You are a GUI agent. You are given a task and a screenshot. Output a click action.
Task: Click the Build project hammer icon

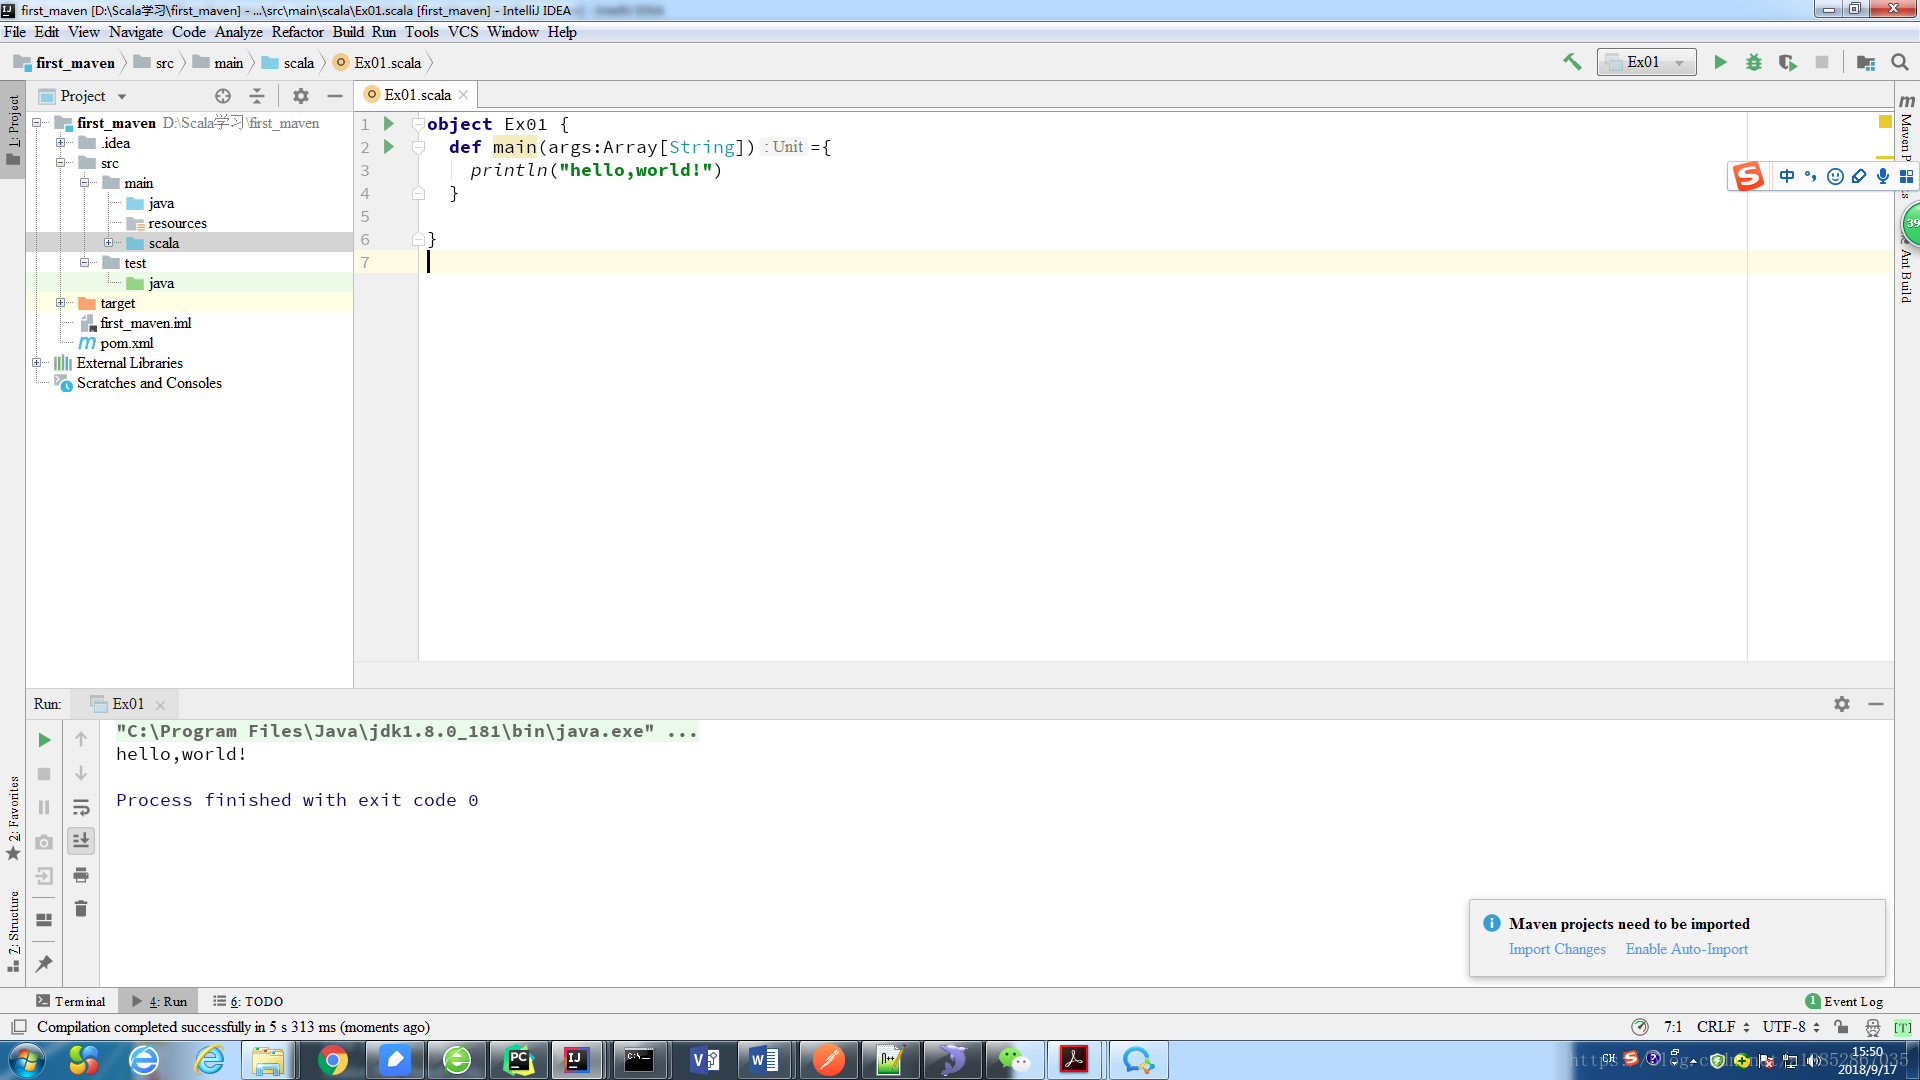[1572, 62]
